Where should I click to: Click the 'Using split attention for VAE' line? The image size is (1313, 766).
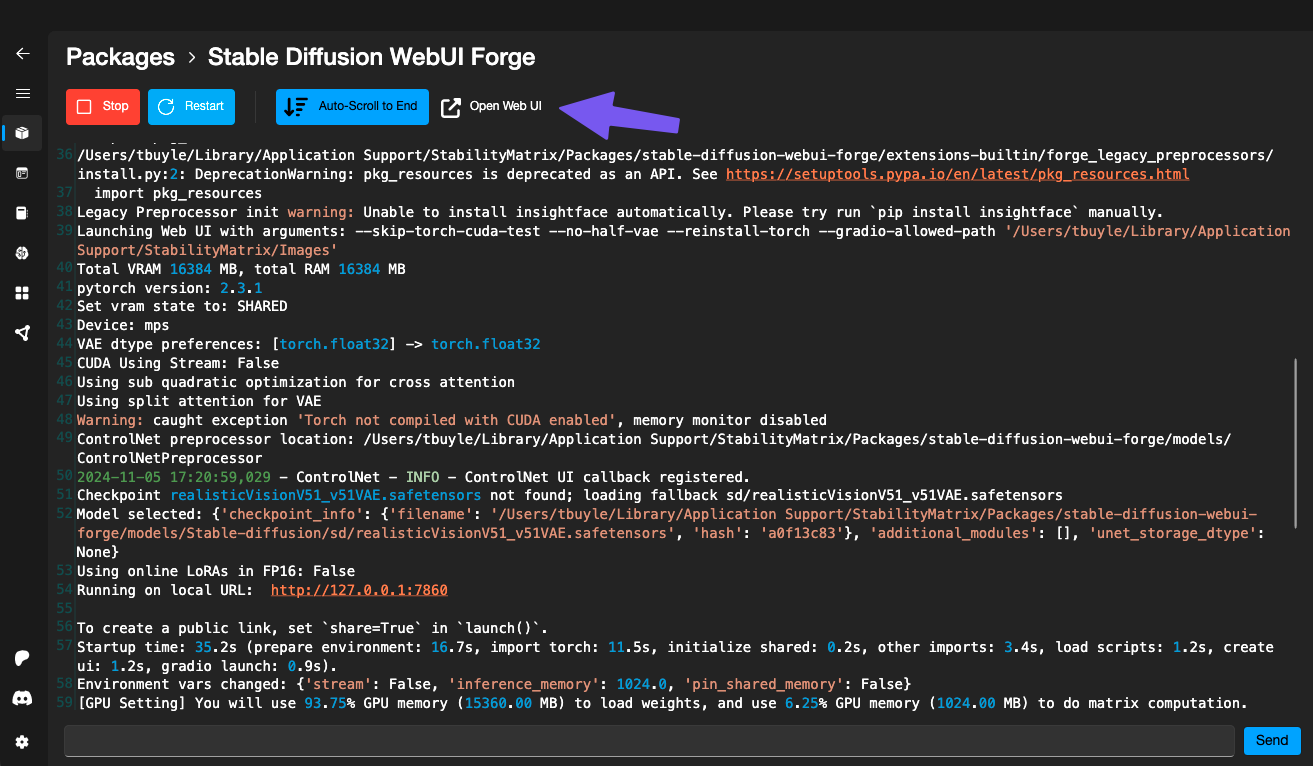(199, 401)
